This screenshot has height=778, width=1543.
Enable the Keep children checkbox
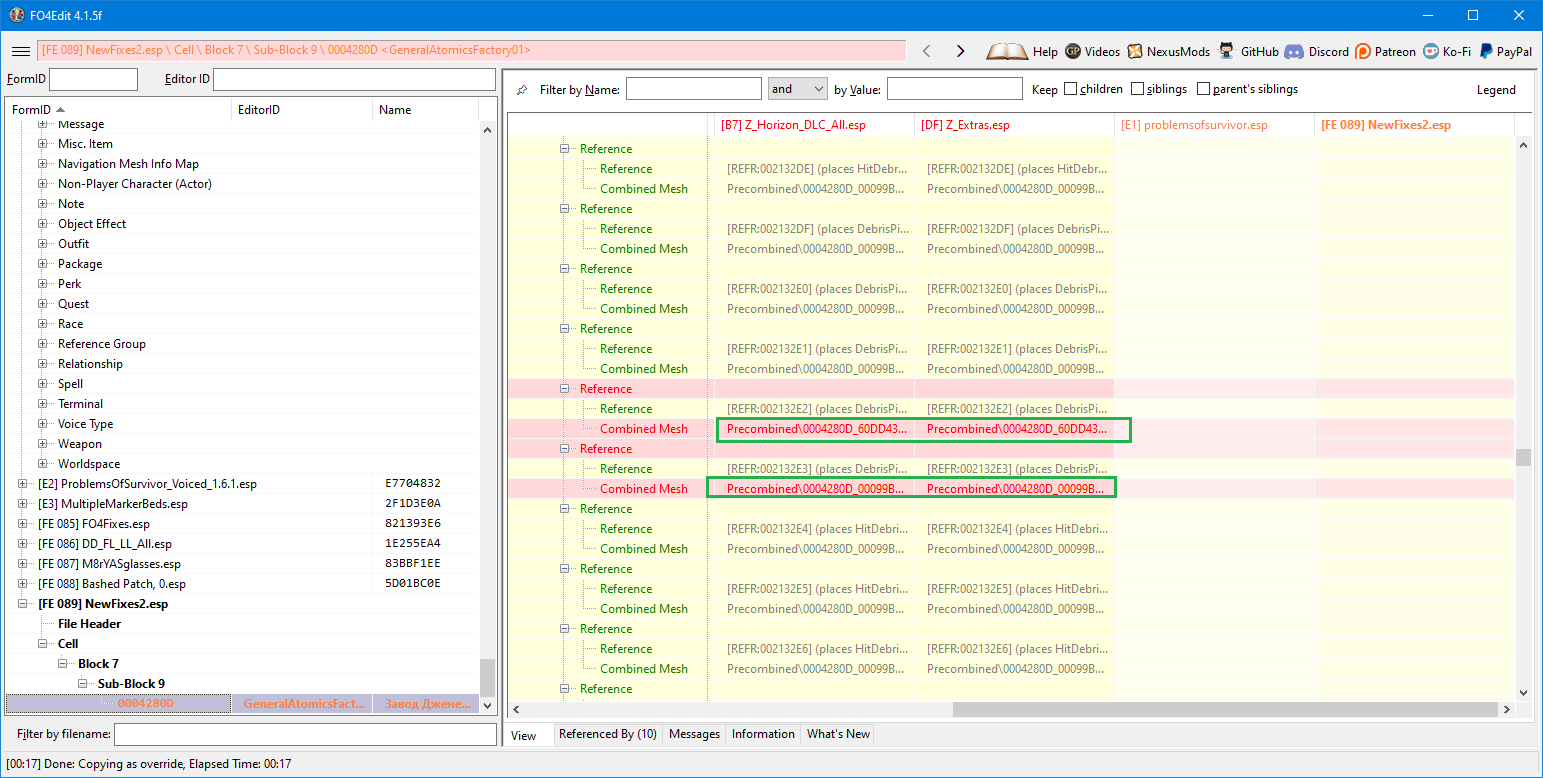pyautogui.click(x=1071, y=89)
